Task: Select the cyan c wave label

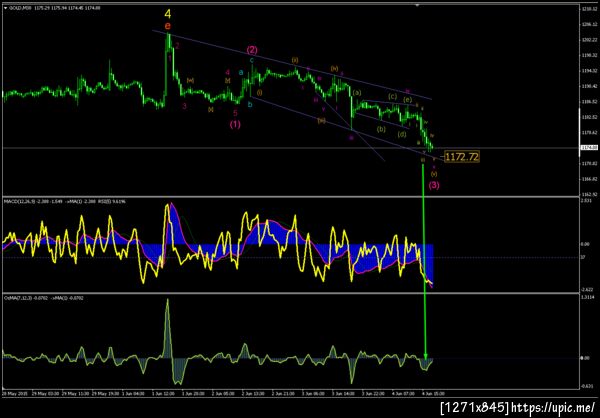Action: coord(251,60)
